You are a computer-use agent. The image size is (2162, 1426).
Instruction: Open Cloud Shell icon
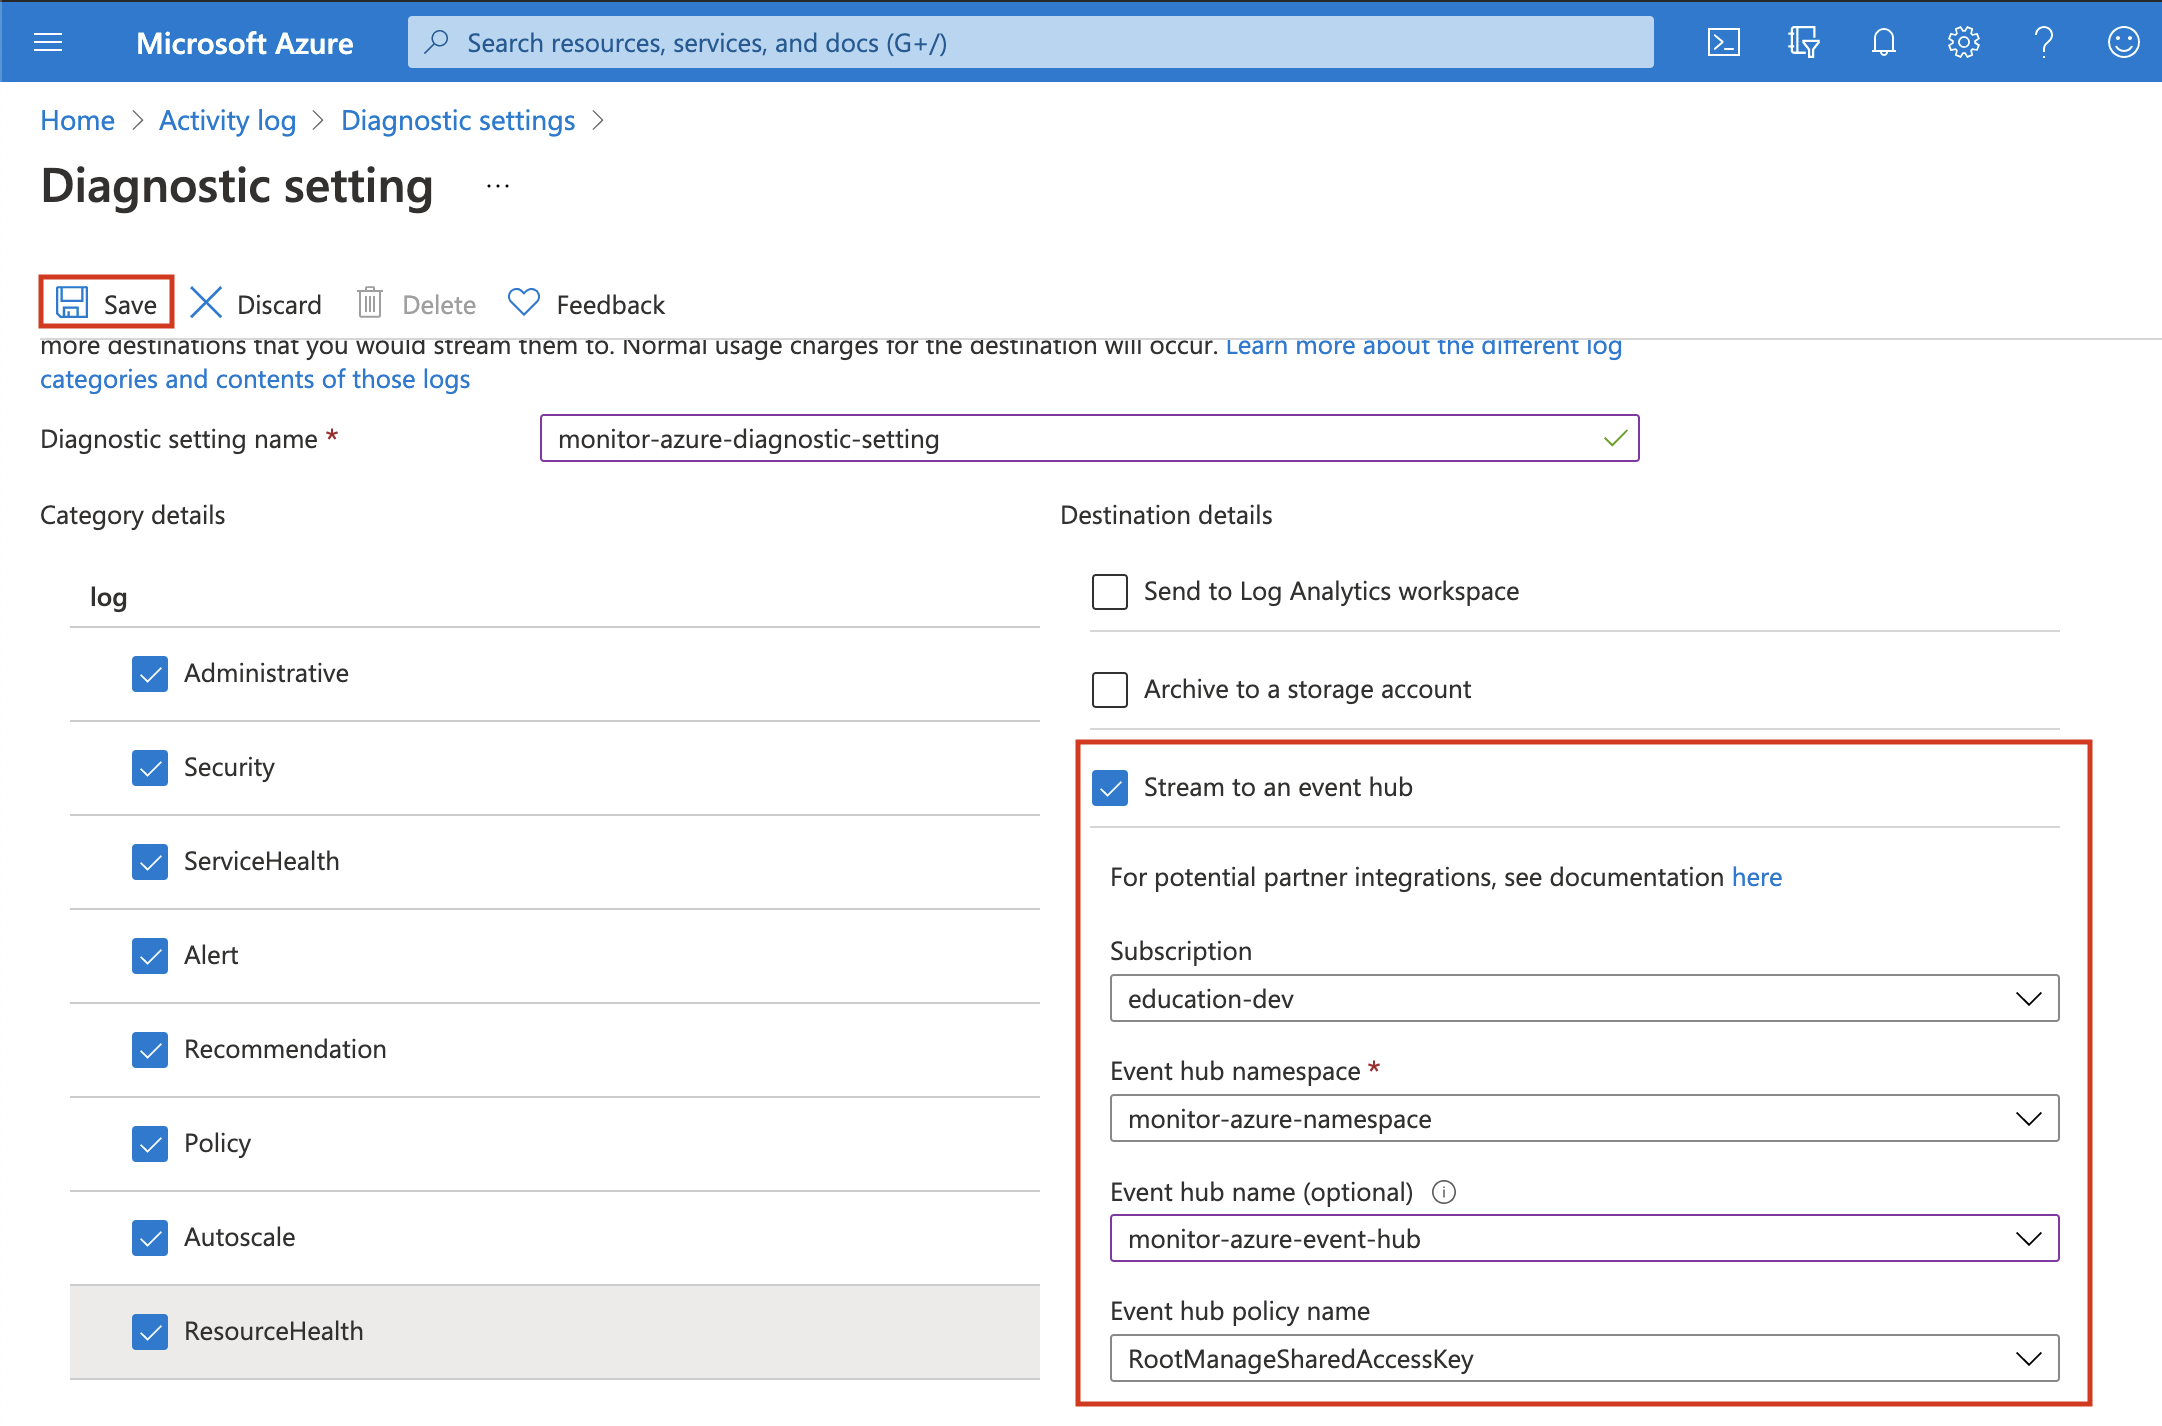click(x=1723, y=42)
